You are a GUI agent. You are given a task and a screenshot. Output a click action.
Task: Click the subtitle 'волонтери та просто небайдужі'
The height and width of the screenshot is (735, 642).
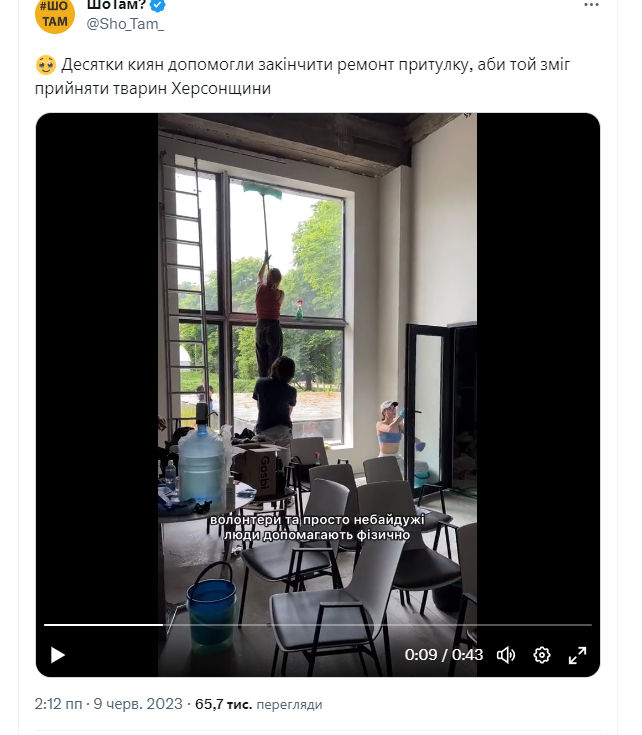pos(317,520)
